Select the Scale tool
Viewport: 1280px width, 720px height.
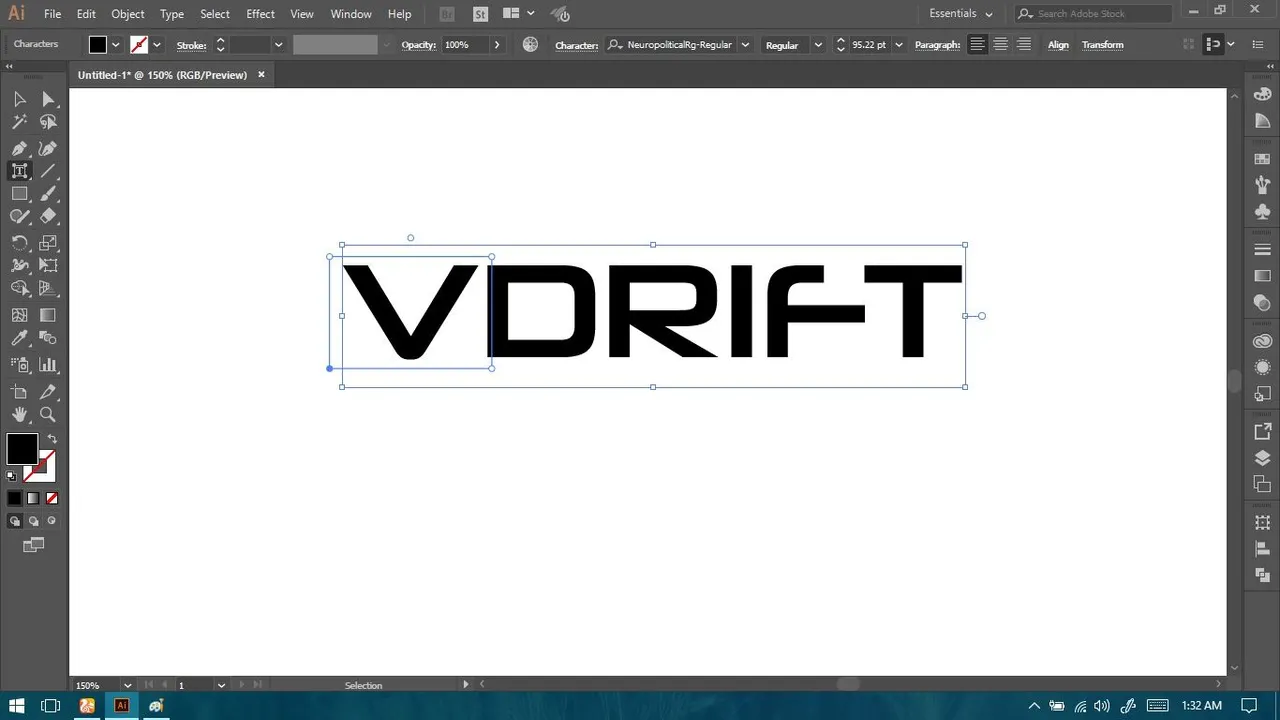point(48,243)
